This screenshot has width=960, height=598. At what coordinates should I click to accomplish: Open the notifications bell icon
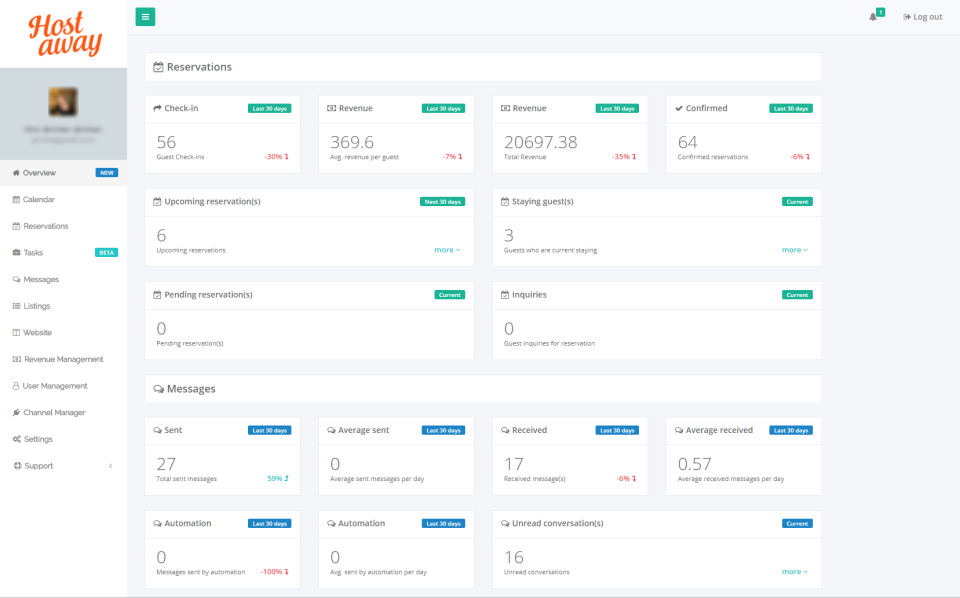pyautogui.click(x=872, y=17)
